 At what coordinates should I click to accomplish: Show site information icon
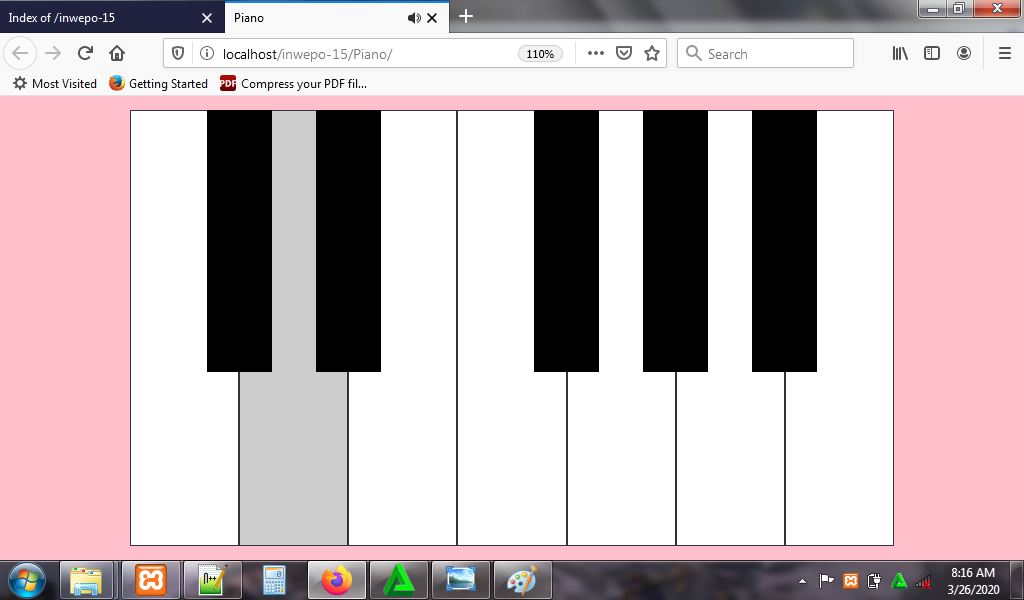click(207, 54)
